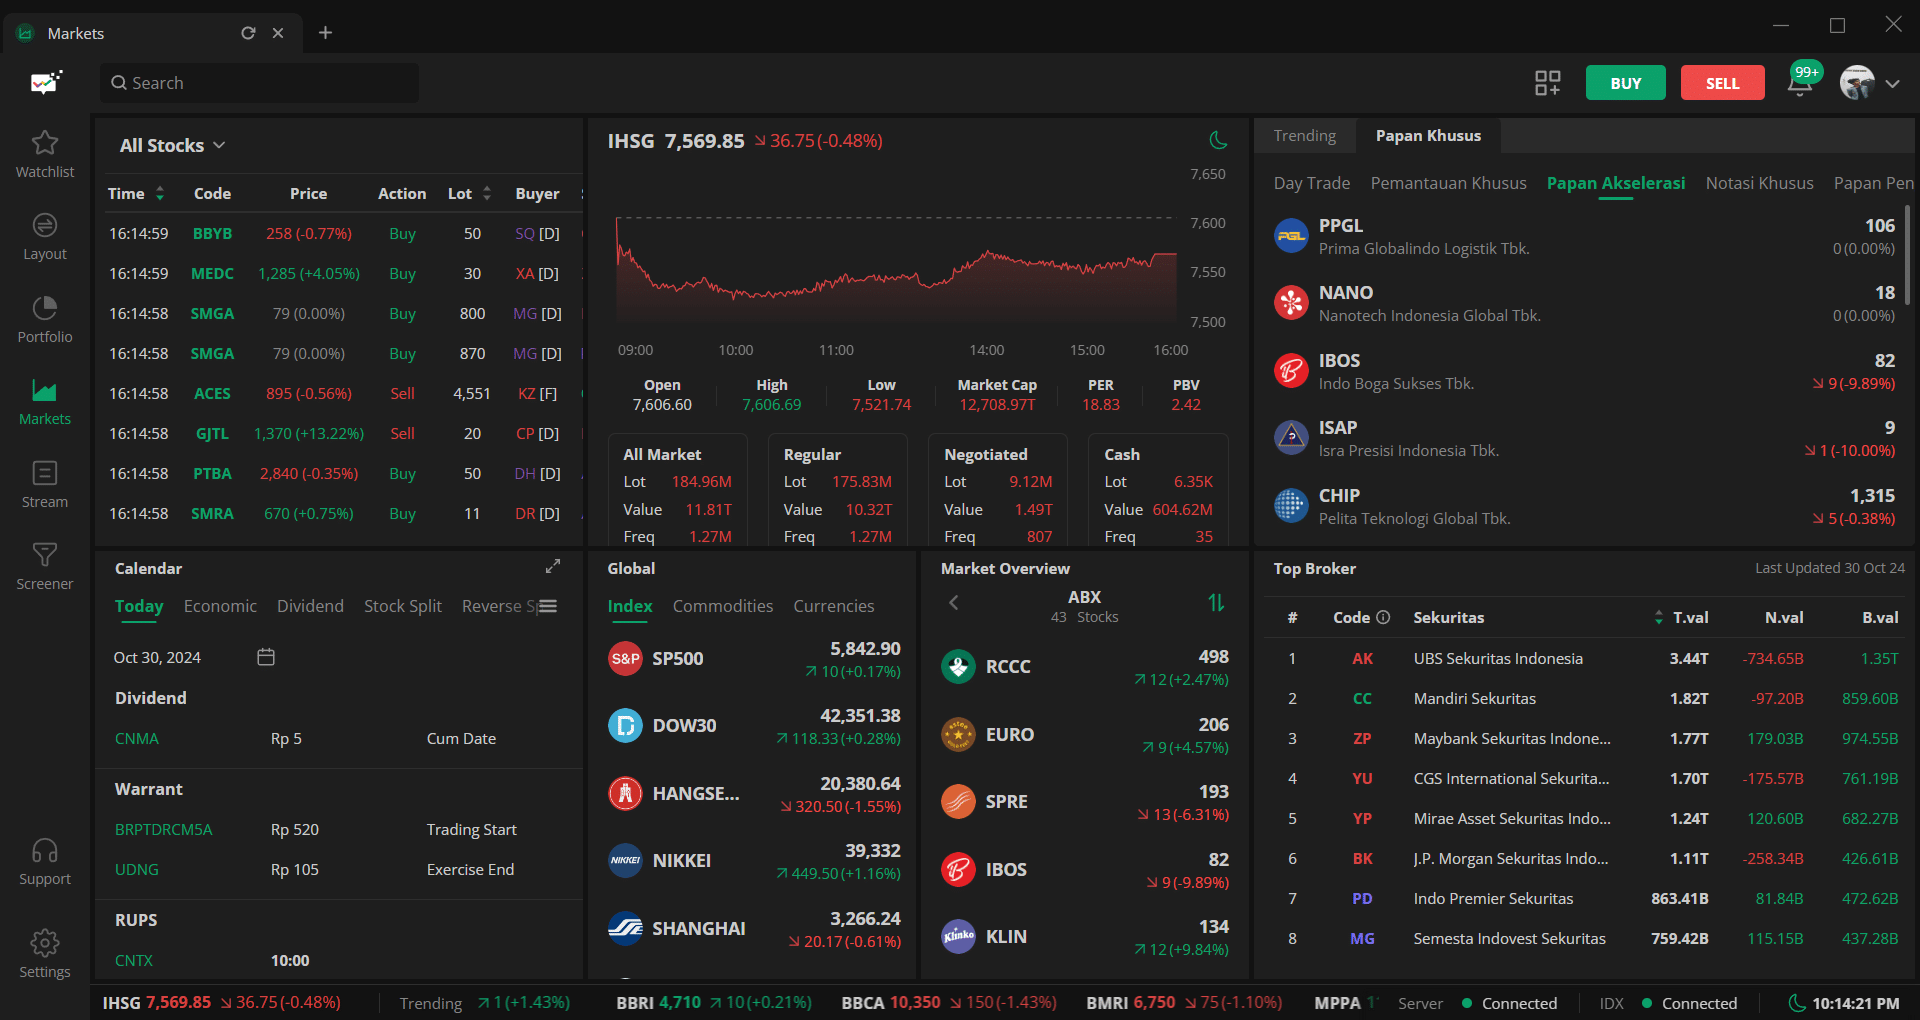Viewport: 1920px width, 1020px height.
Task: Toggle dark mode moon icon on IHSG chart
Action: coord(1217,140)
